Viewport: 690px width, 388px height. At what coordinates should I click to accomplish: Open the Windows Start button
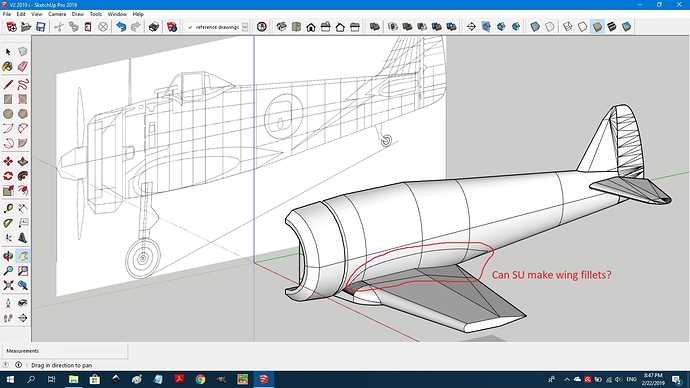click(x=9, y=379)
